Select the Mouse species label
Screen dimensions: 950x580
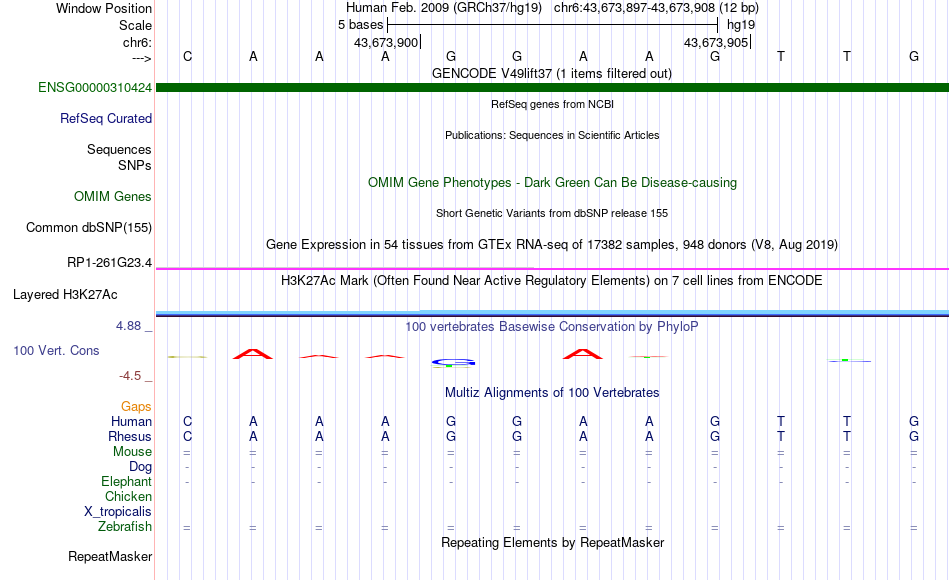point(132,452)
